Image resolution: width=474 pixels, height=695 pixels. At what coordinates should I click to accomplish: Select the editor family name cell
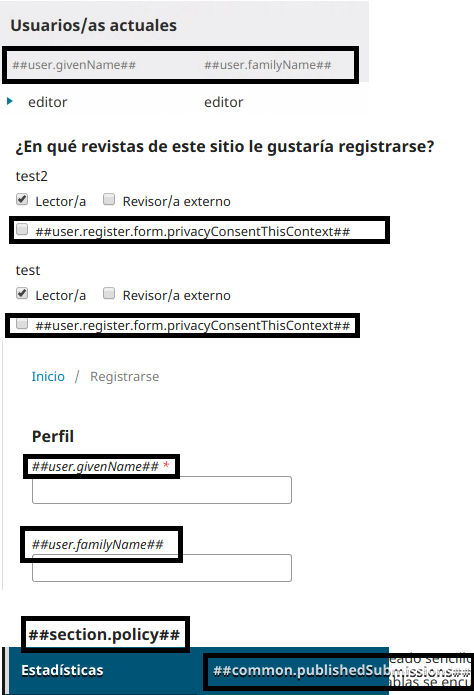pyautogui.click(x=223, y=102)
